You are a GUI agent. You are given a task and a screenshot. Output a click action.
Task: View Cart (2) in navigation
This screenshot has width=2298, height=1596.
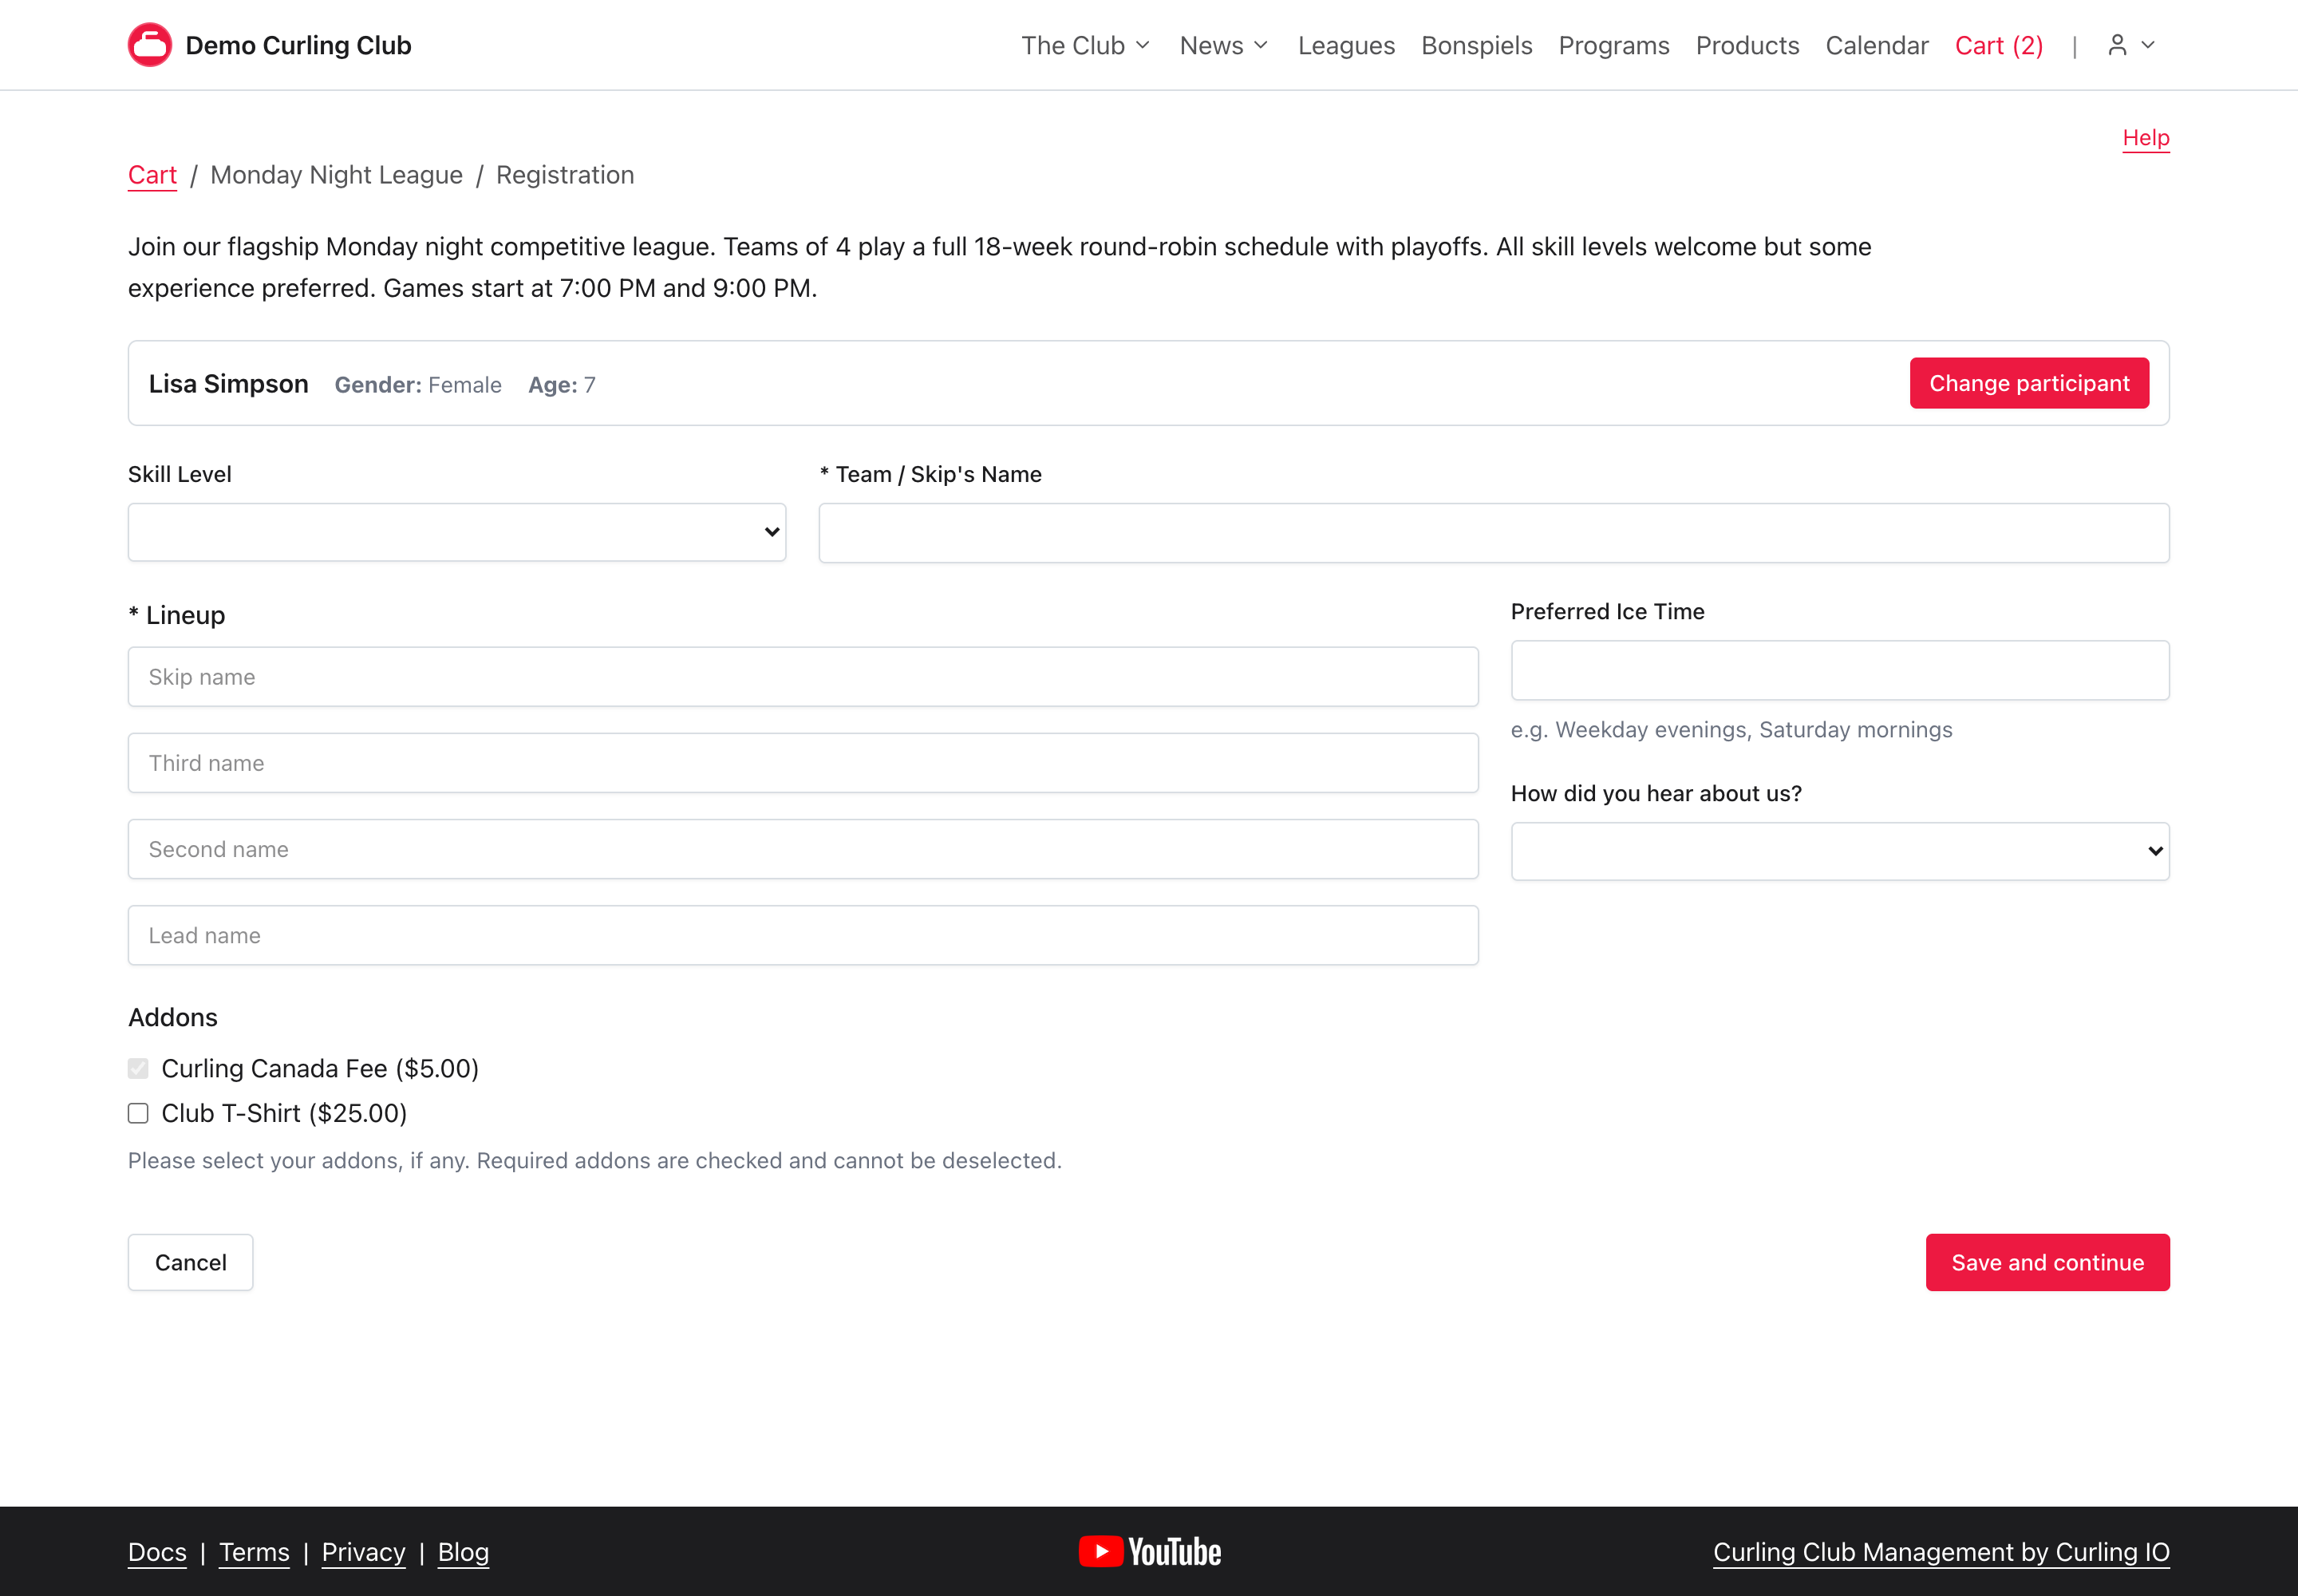tap(1998, 45)
